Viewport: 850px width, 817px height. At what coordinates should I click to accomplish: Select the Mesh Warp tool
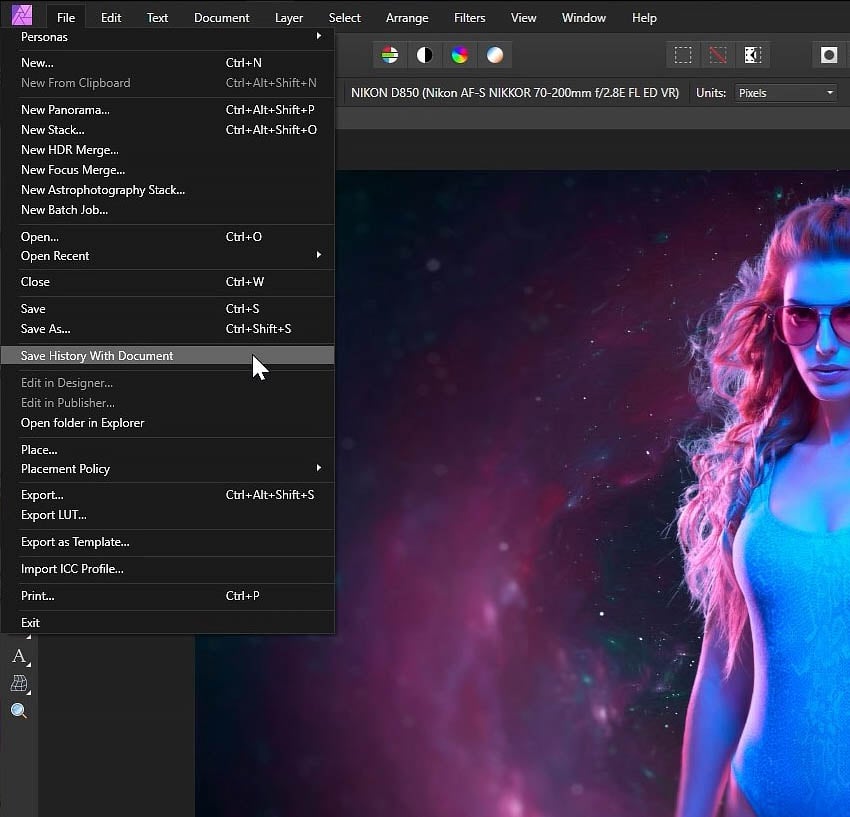click(20, 684)
